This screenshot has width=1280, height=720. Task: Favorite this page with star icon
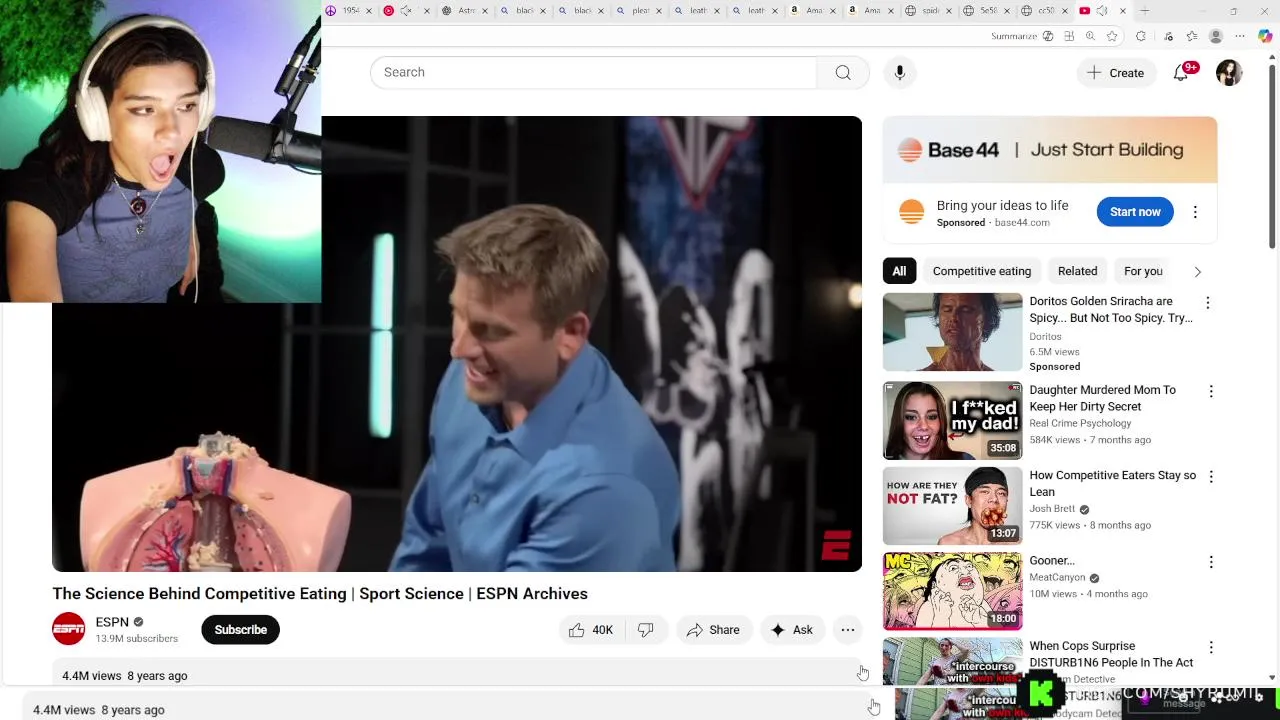tap(1112, 36)
